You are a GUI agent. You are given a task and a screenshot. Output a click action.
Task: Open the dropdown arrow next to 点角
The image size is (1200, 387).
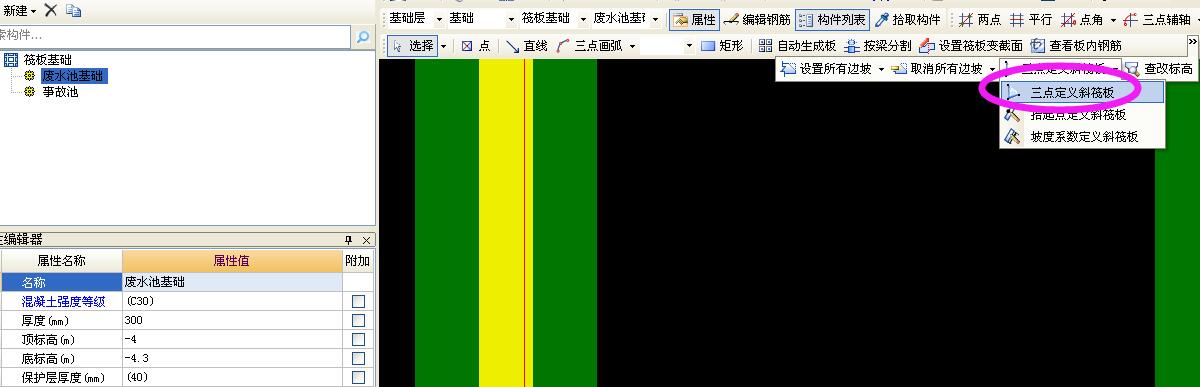click(1112, 19)
